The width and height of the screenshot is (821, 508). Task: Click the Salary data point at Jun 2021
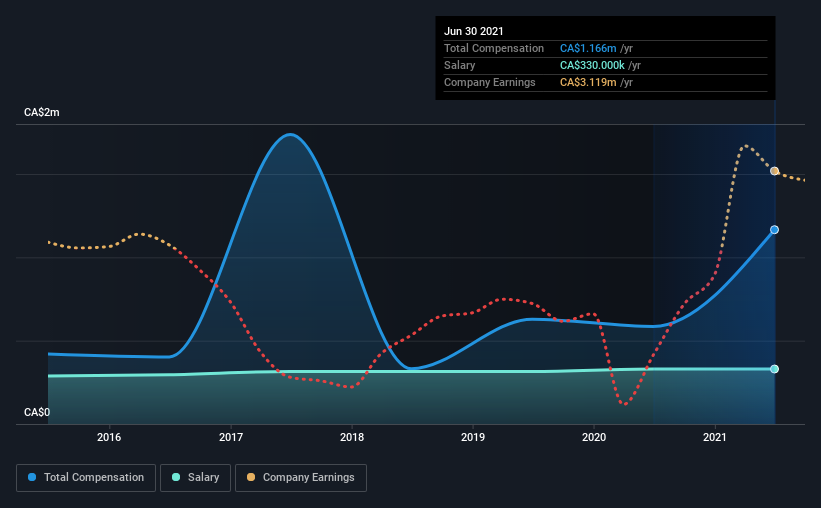tap(774, 369)
